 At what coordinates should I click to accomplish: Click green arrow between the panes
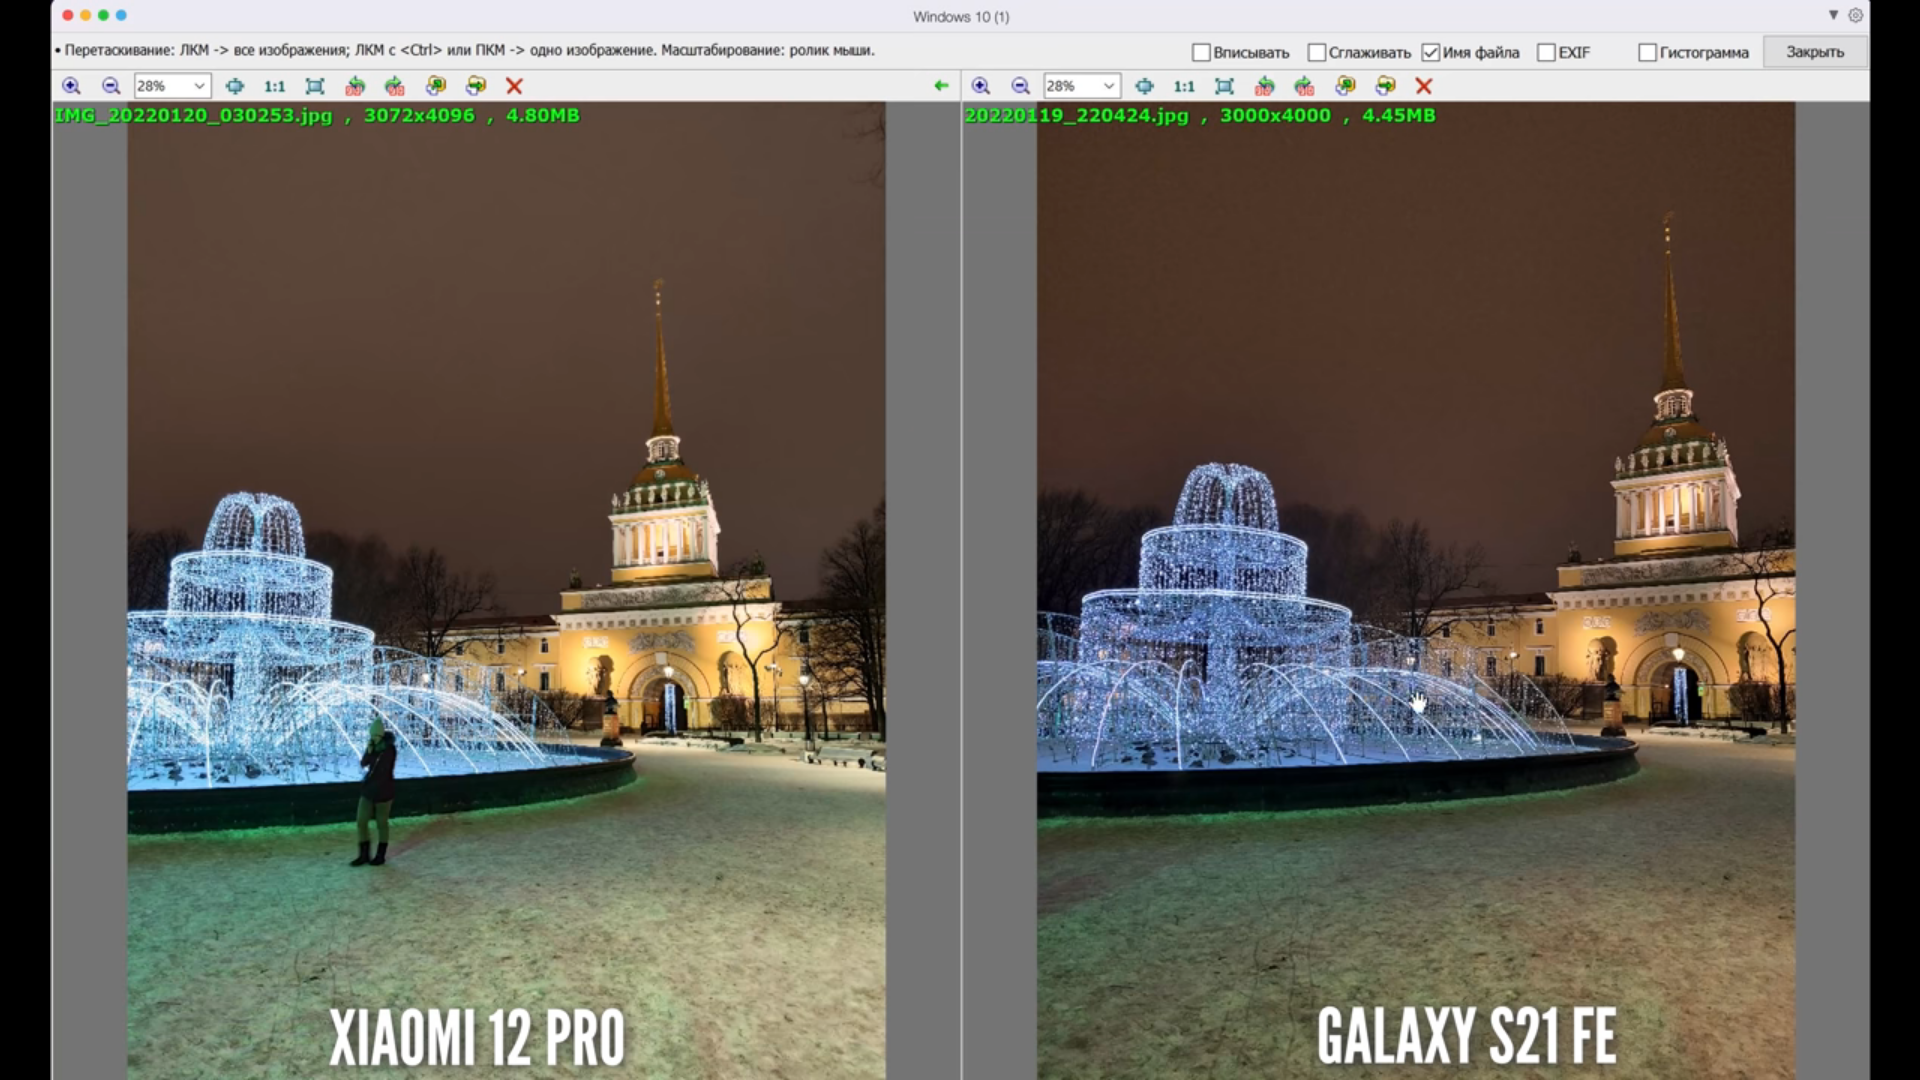[x=941, y=86]
